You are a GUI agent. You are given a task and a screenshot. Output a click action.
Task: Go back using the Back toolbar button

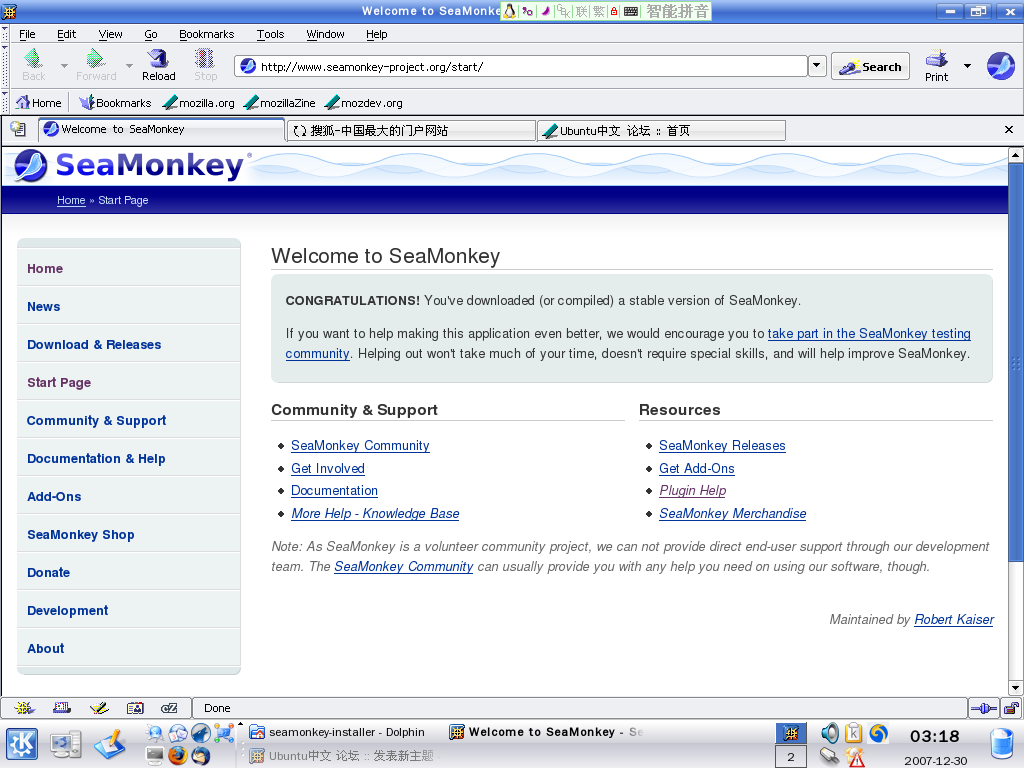click(x=33, y=65)
